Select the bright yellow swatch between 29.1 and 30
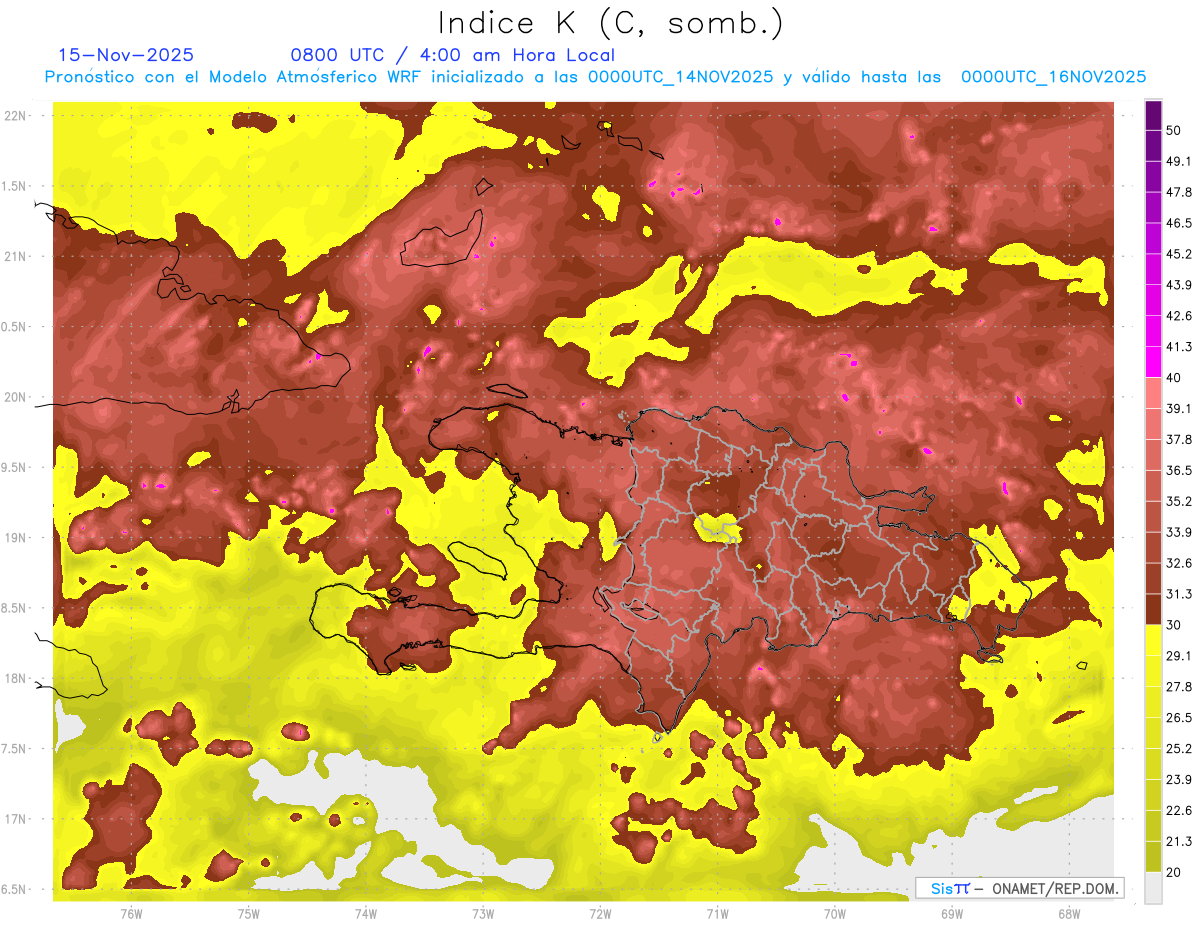The height and width of the screenshot is (927, 1200). [1153, 640]
